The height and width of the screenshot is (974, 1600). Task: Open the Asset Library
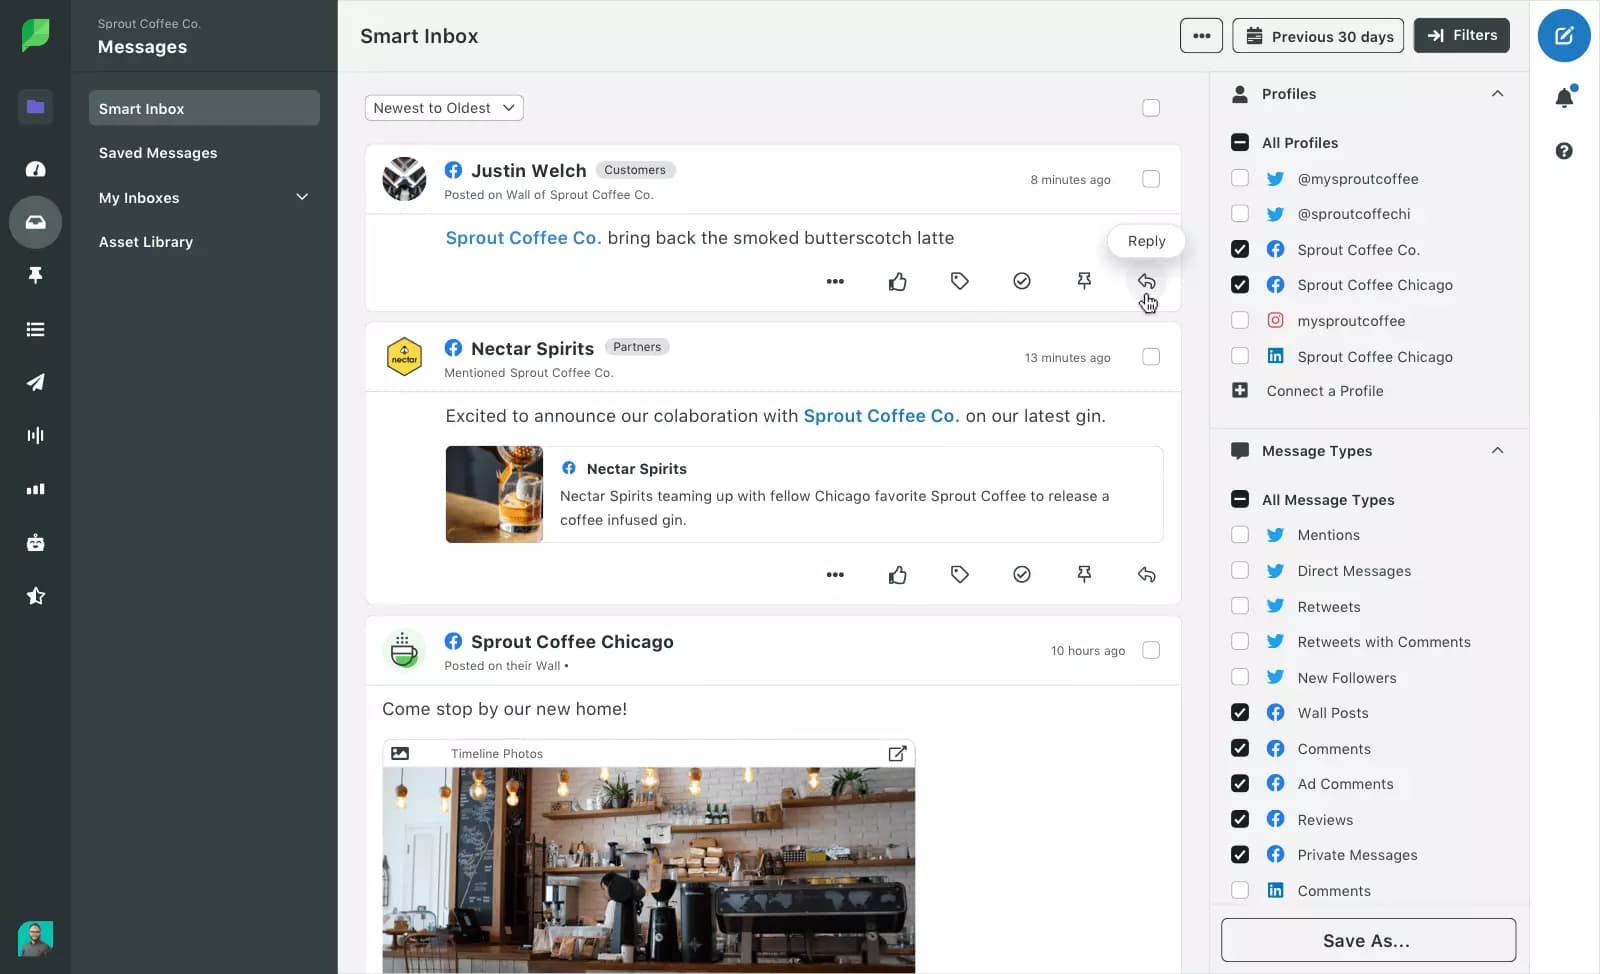point(146,241)
